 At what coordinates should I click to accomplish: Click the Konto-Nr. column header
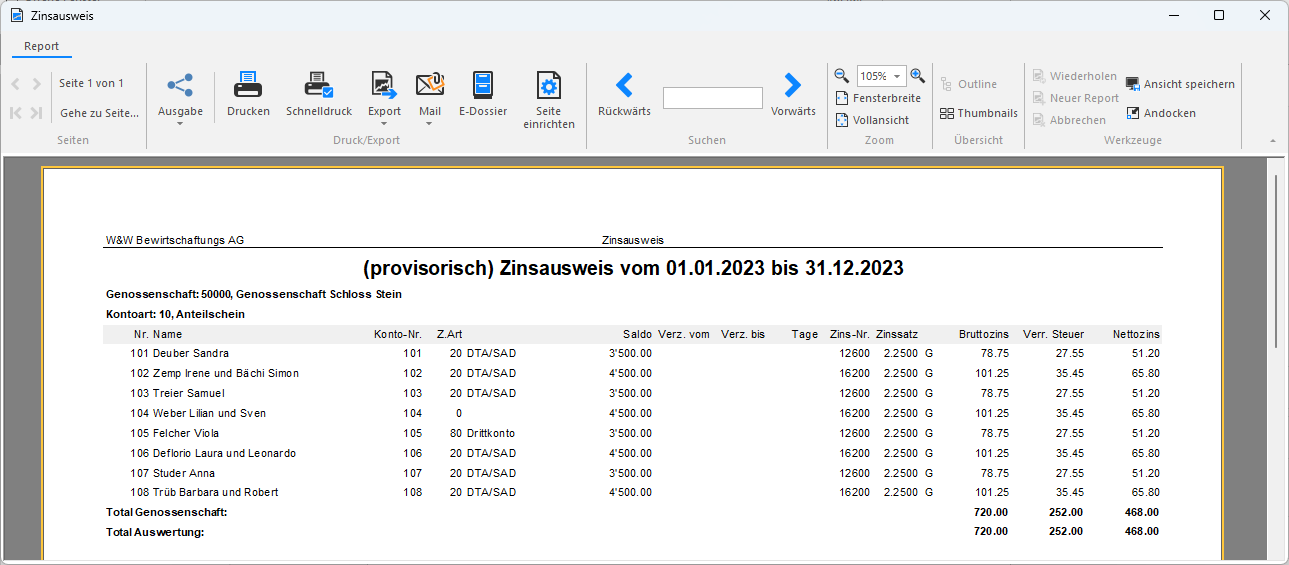pos(398,334)
